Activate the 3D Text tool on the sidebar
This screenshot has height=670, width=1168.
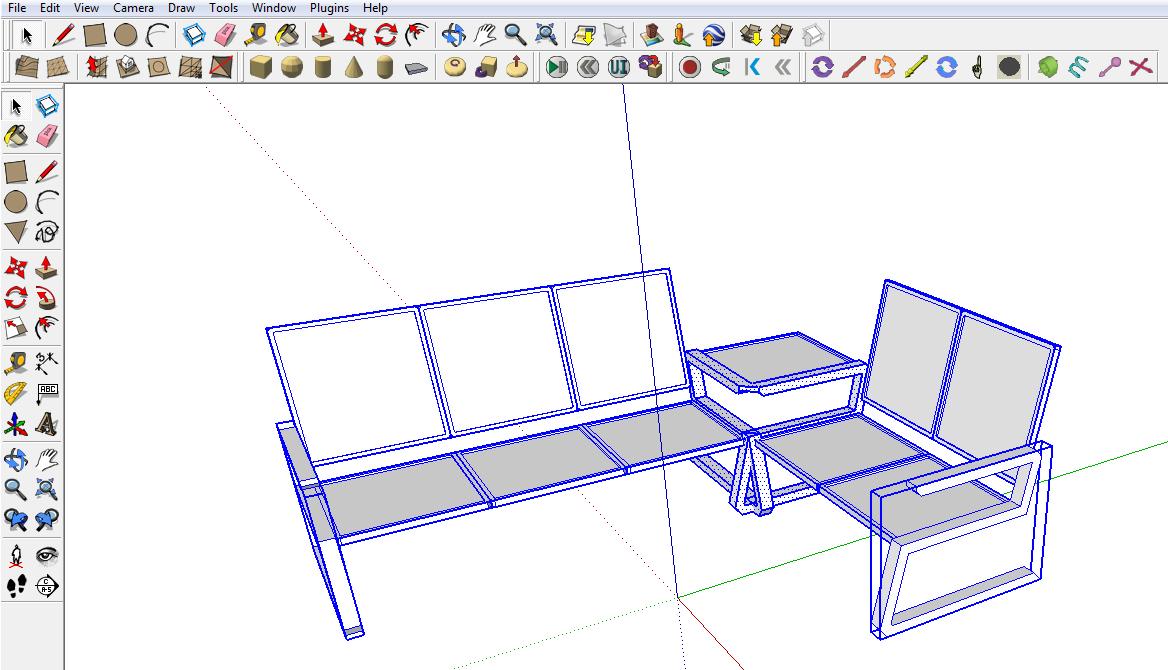coord(46,425)
